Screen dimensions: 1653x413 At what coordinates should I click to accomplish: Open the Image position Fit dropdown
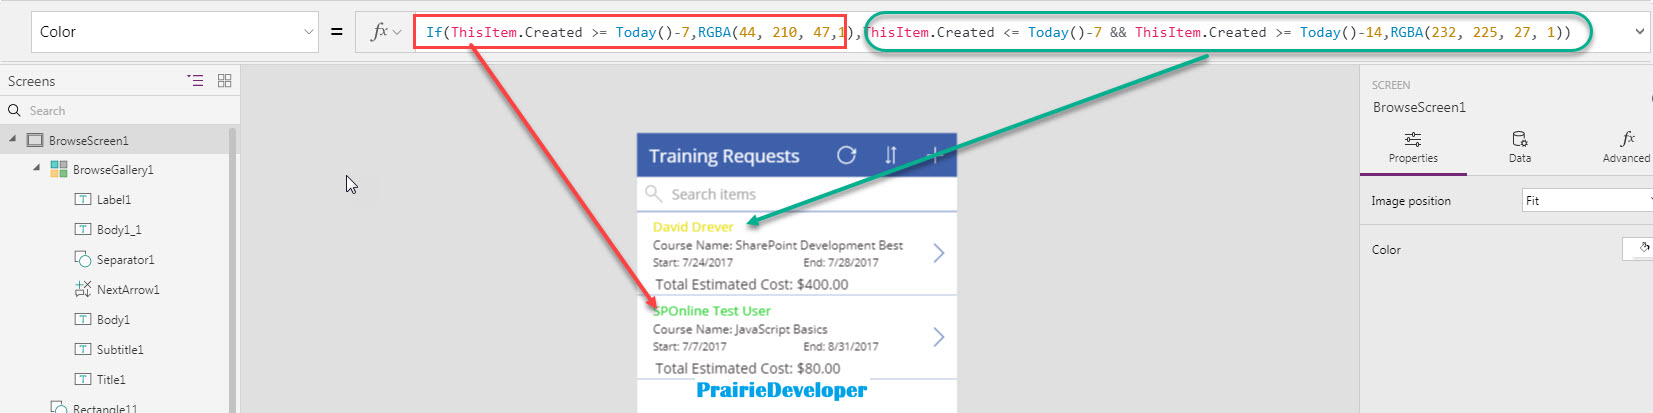pyautogui.click(x=1587, y=201)
